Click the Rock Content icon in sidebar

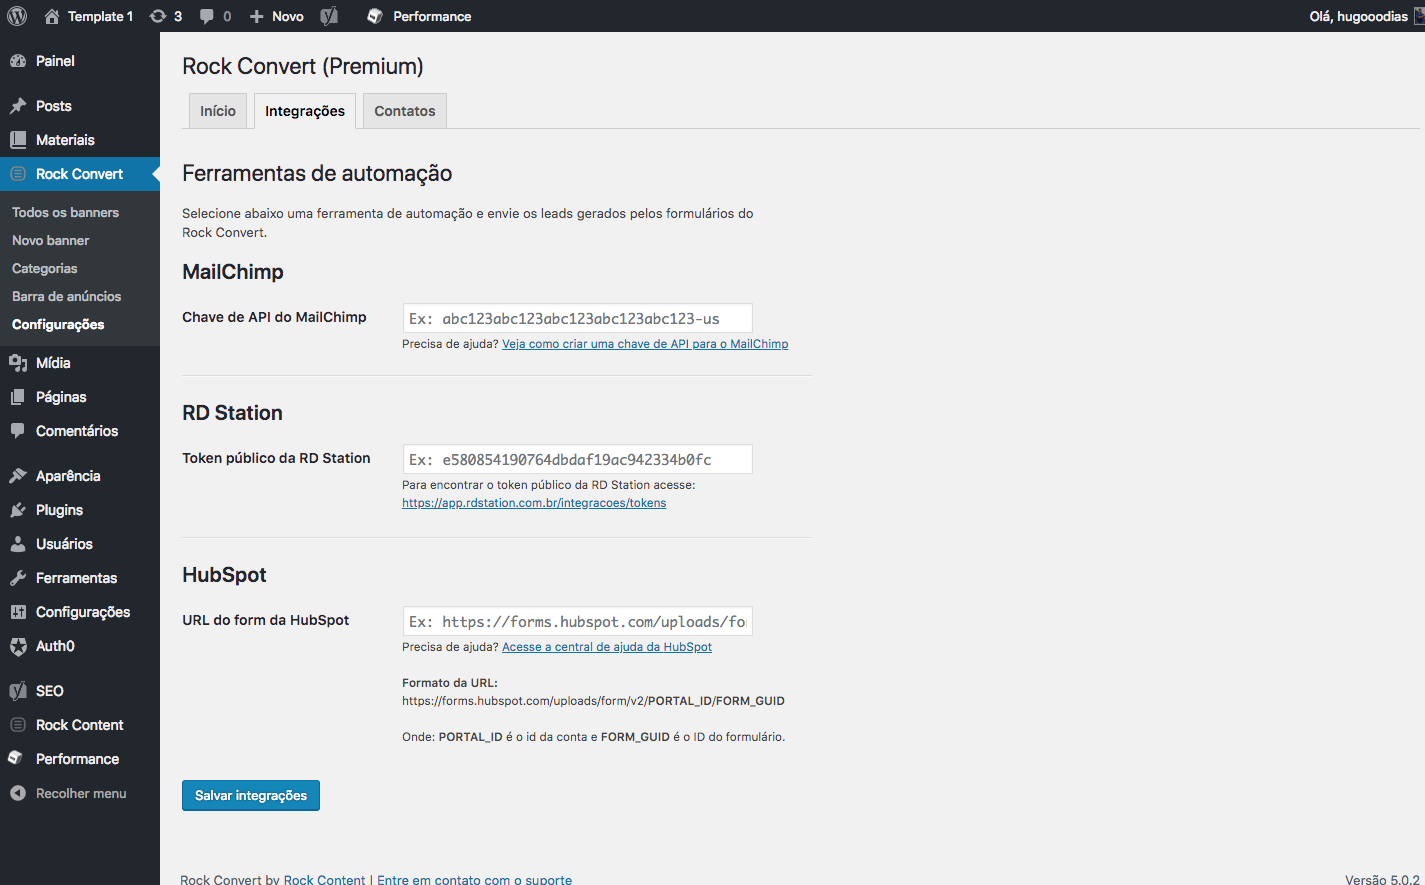[x=18, y=725]
